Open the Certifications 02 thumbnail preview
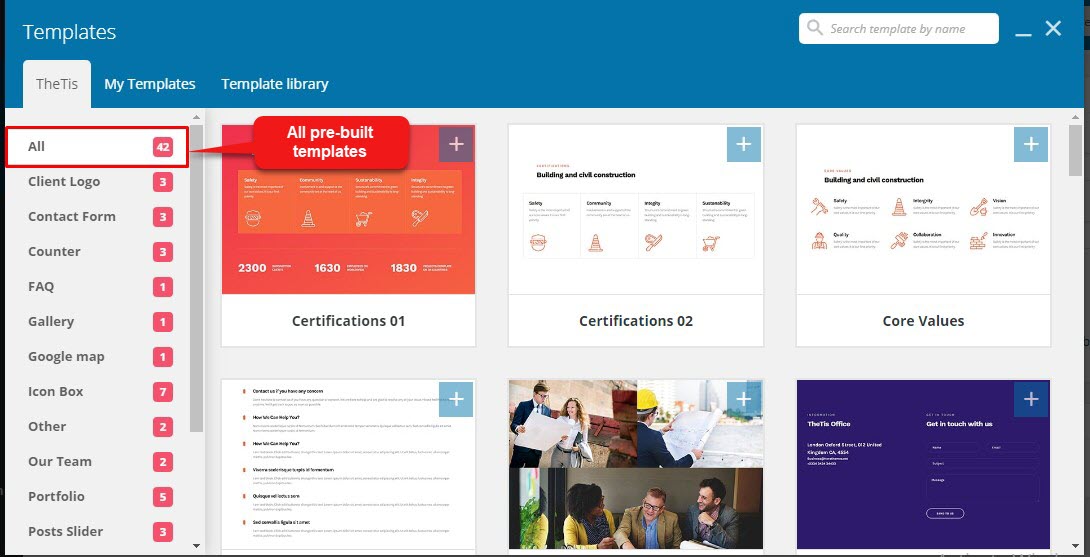The image size is (1090, 557). (635, 209)
